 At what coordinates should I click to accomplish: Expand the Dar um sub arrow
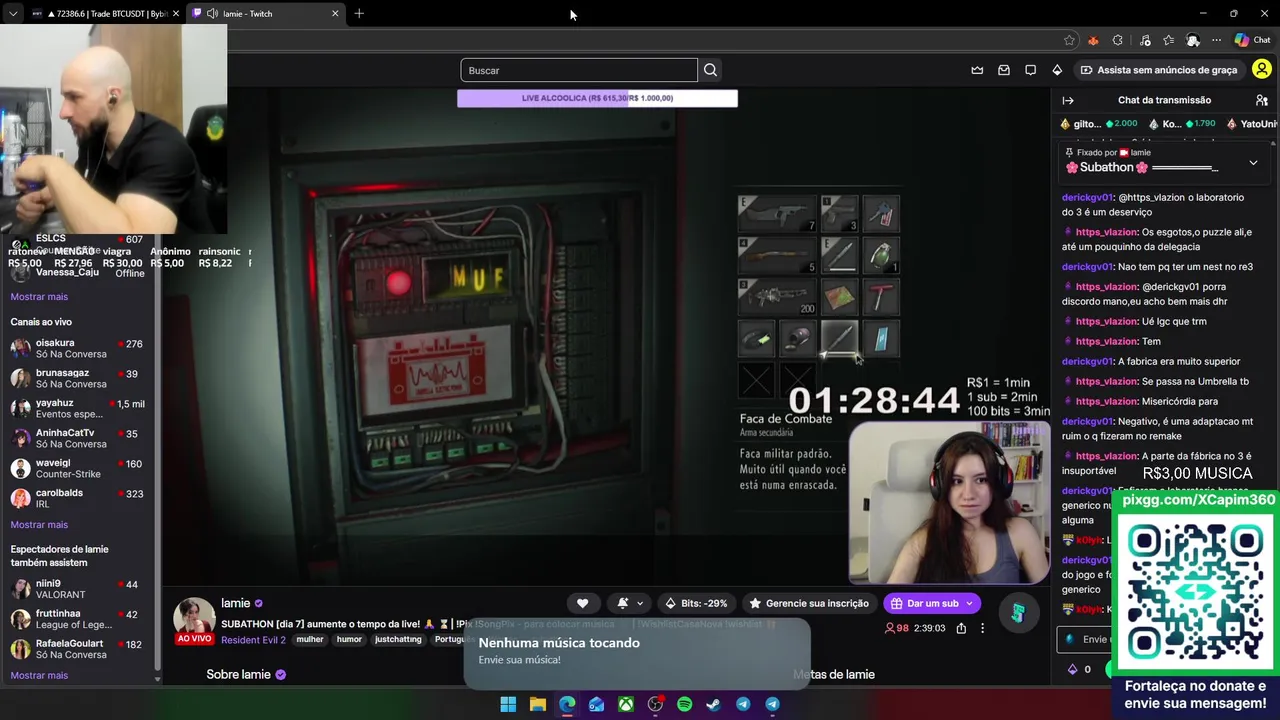(x=969, y=603)
